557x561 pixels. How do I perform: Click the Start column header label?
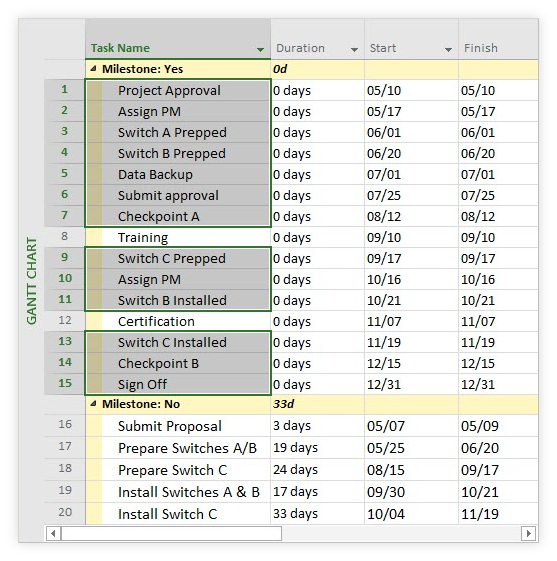click(383, 48)
